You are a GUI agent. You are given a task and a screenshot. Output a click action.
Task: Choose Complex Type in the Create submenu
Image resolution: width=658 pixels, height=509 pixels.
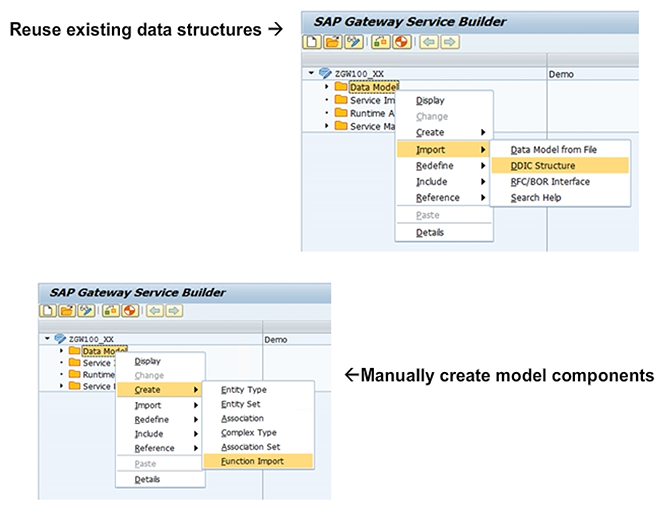(247, 432)
